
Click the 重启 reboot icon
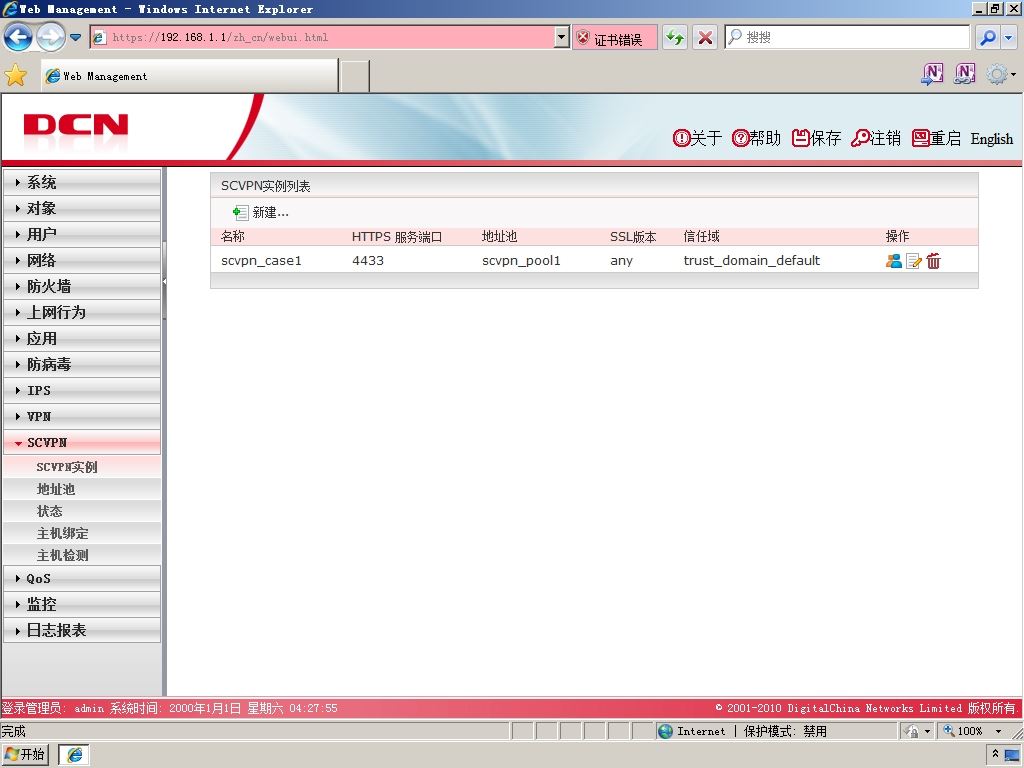[921, 138]
